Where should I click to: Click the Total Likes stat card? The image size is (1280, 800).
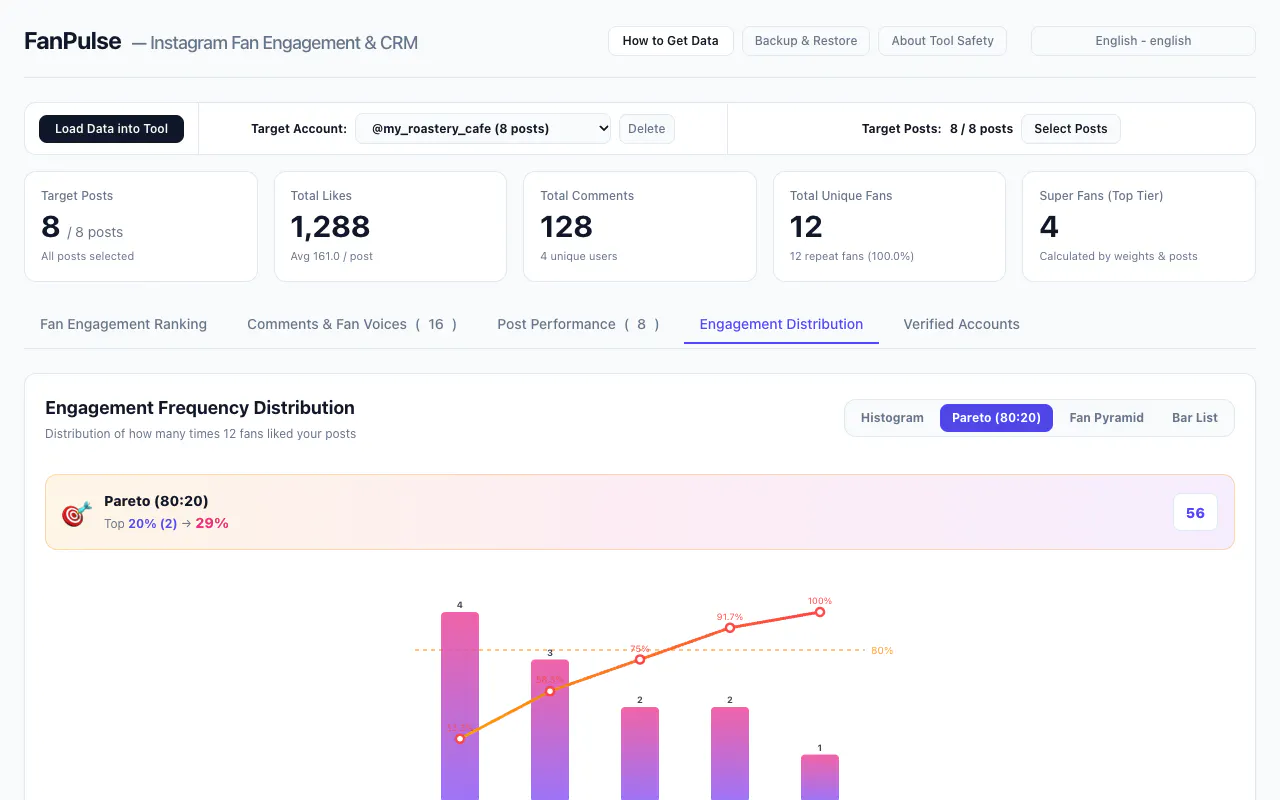point(390,226)
